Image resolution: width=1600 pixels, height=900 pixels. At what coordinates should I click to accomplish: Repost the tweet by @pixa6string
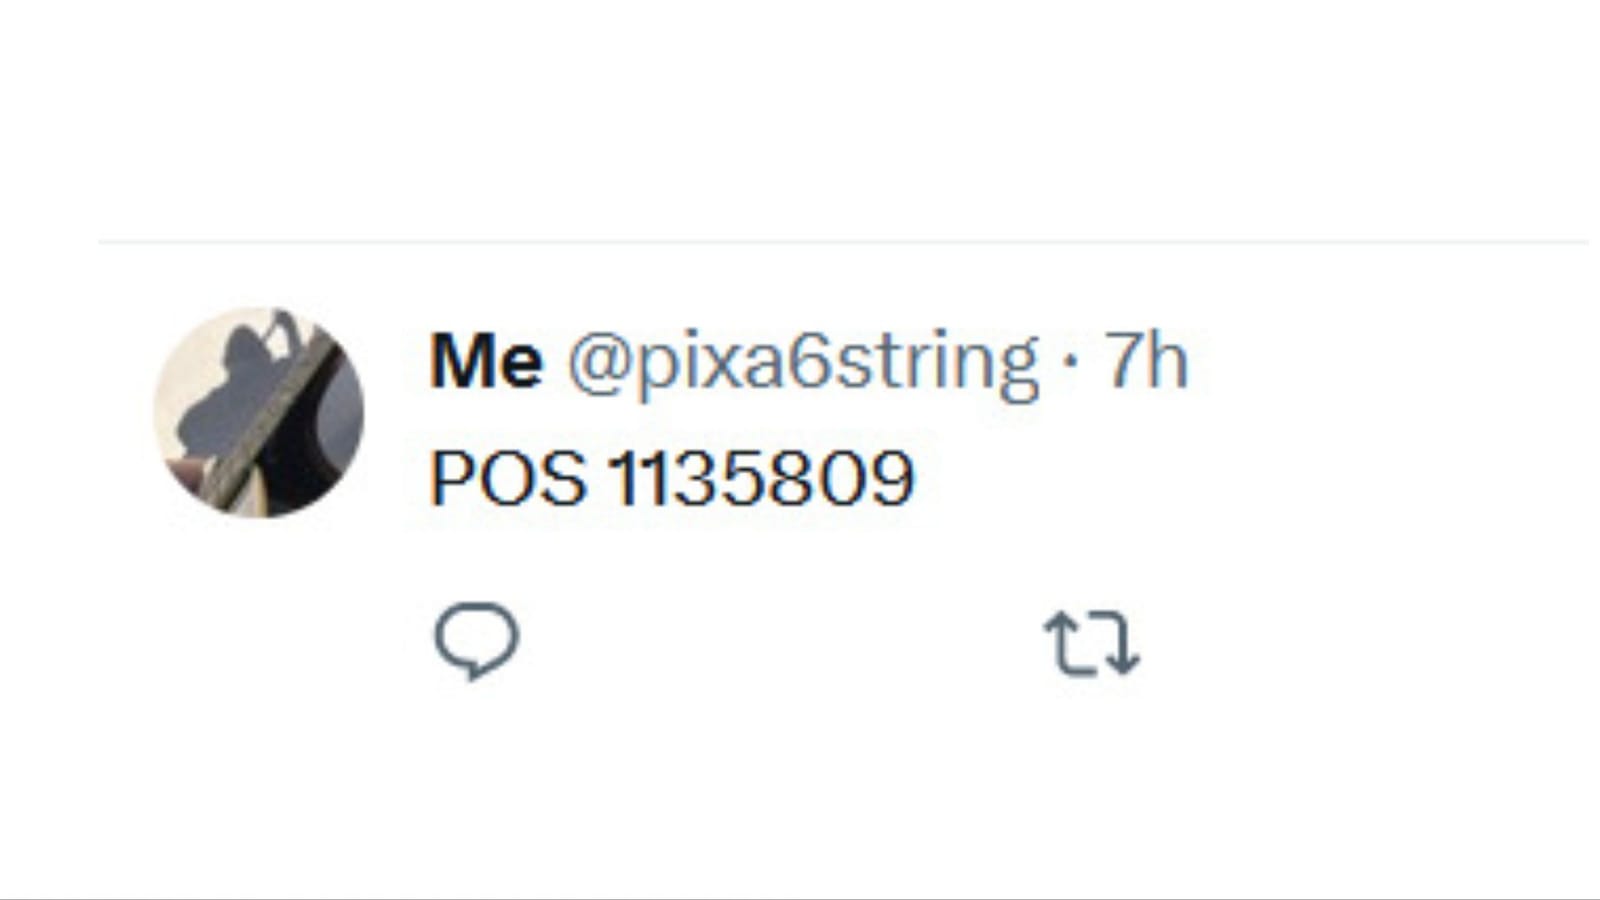tap(1092, 644)
